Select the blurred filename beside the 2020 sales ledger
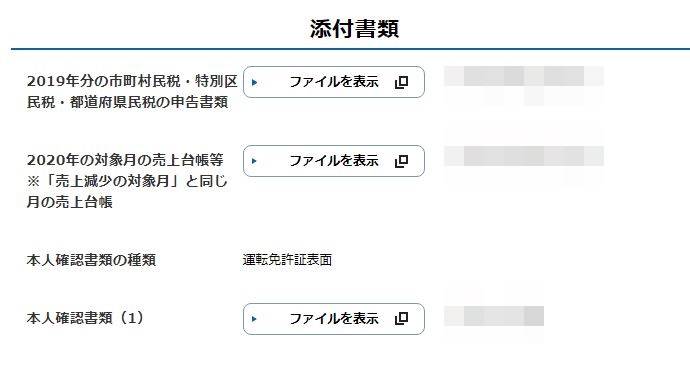 point(524,156)
